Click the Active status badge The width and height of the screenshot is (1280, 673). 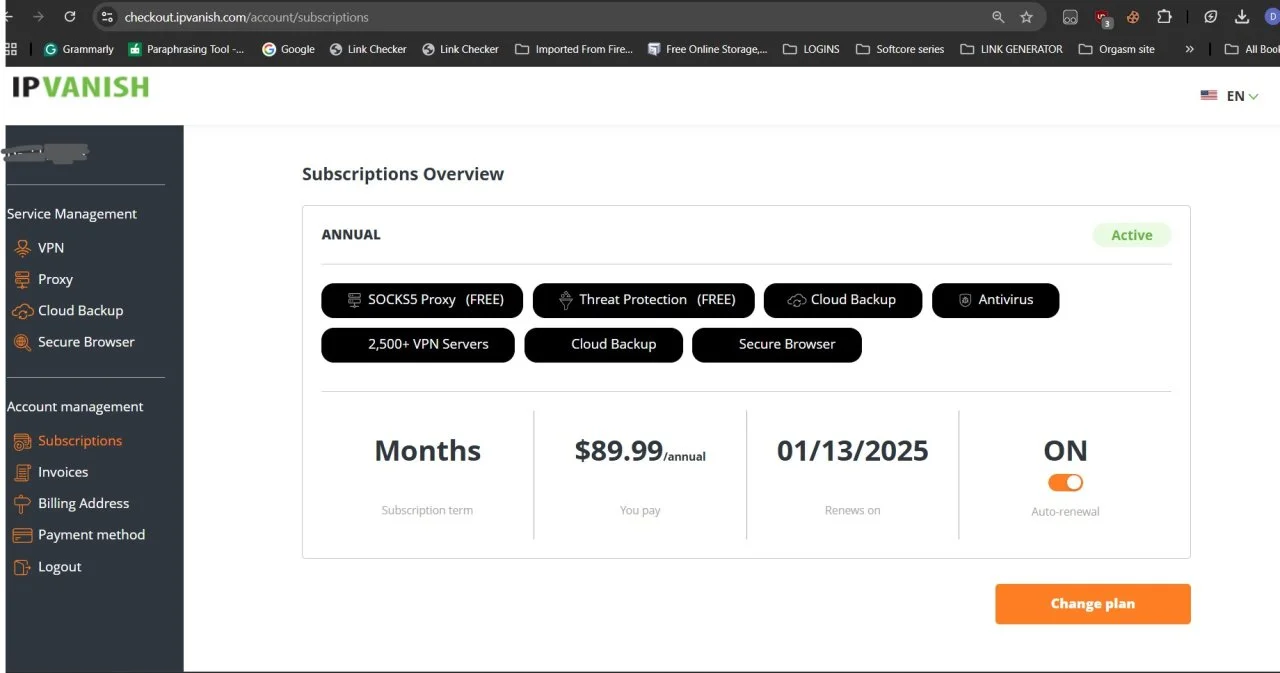1131,236
